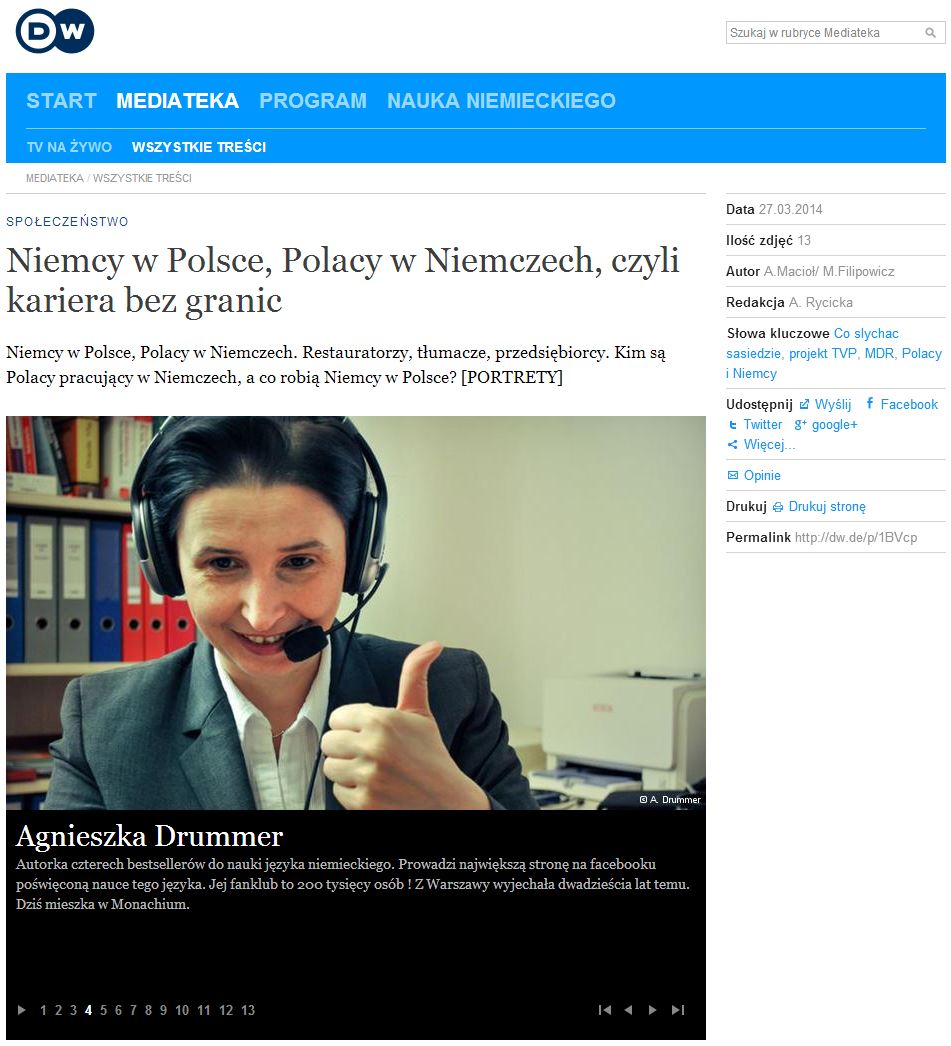
Task: Switch to TV NA ŻYWO tab
Action: click(69, 147)
